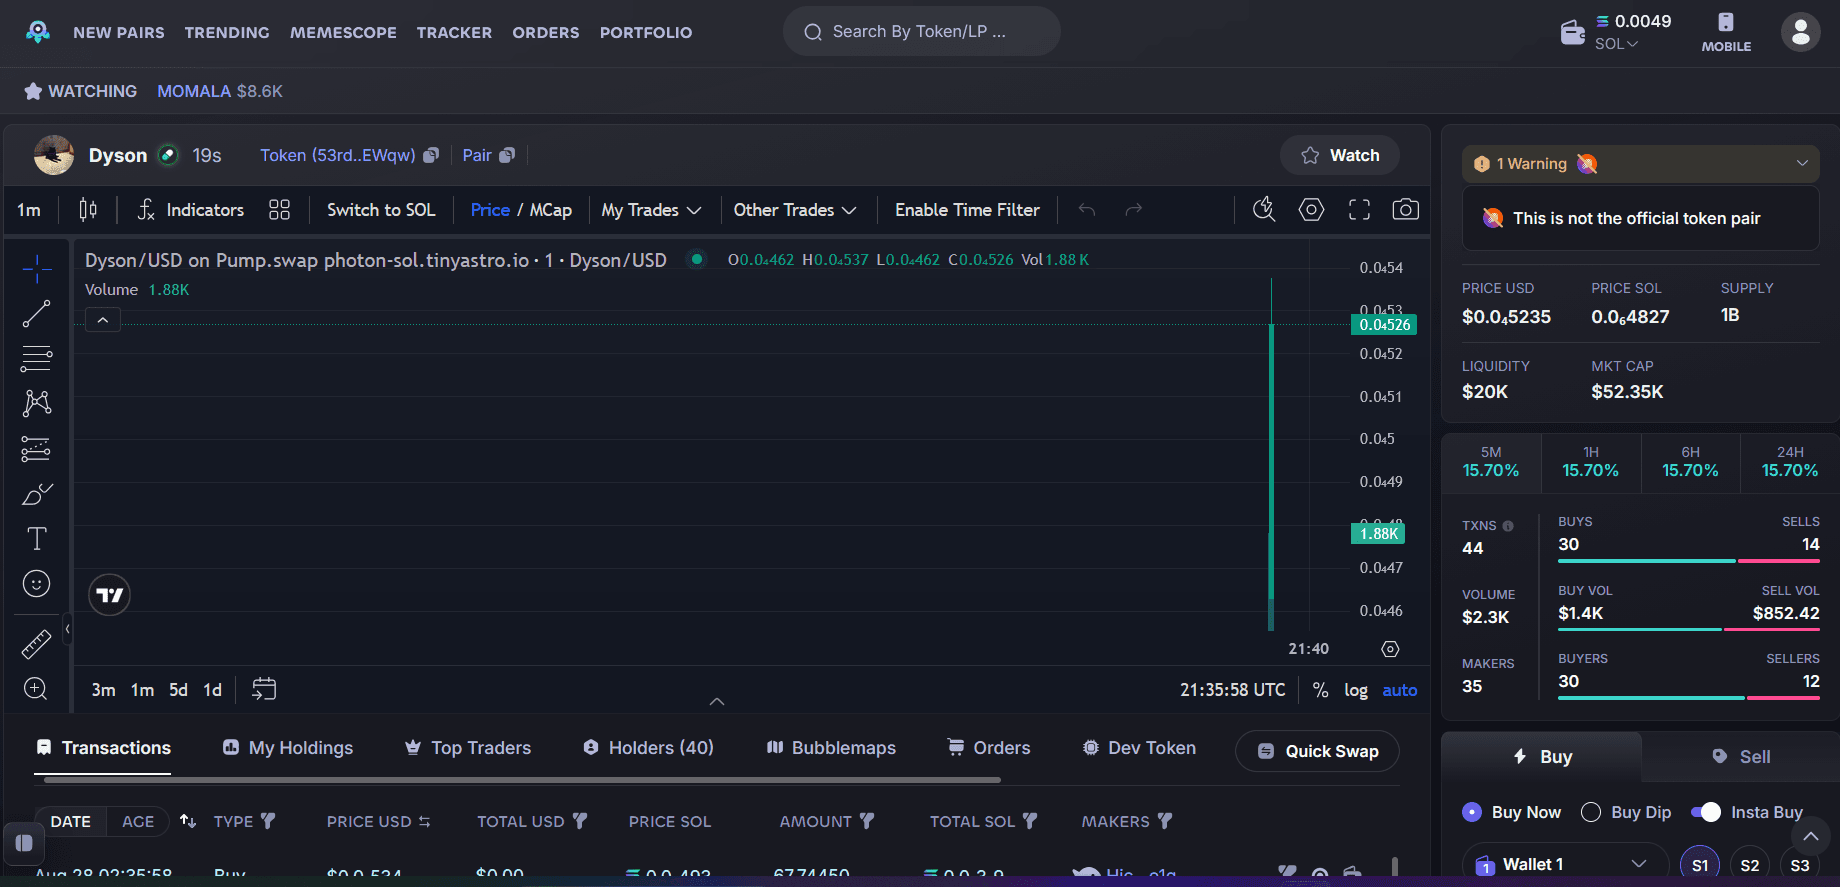This screenshot has width=1840, height=887.
Task: Click the Enable Time Filter button
Action: coord(967,210)
